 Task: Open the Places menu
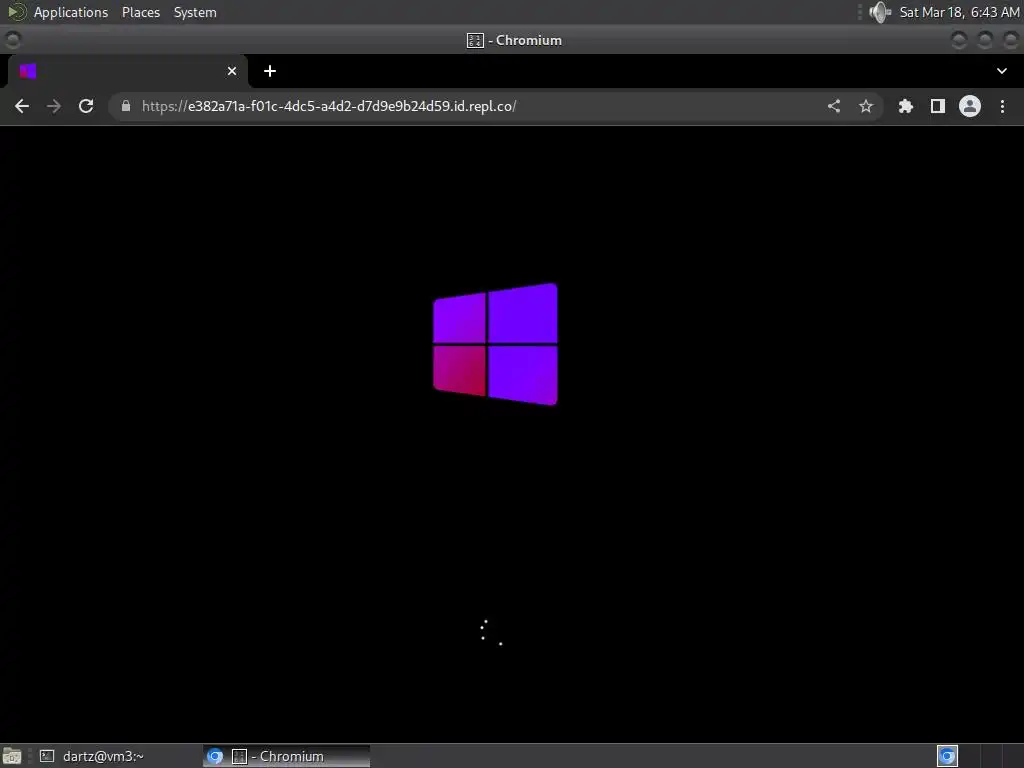coord(141,12)
